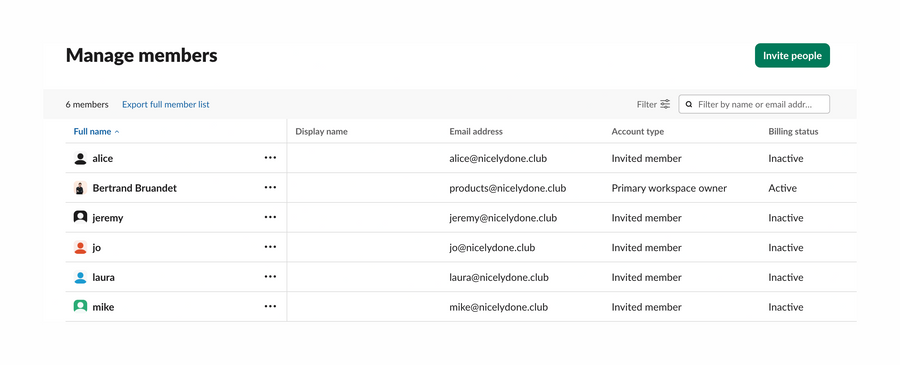Click alice@nicelydone.club email
Viewport: 900px width, 365px height.
[498, 158]
